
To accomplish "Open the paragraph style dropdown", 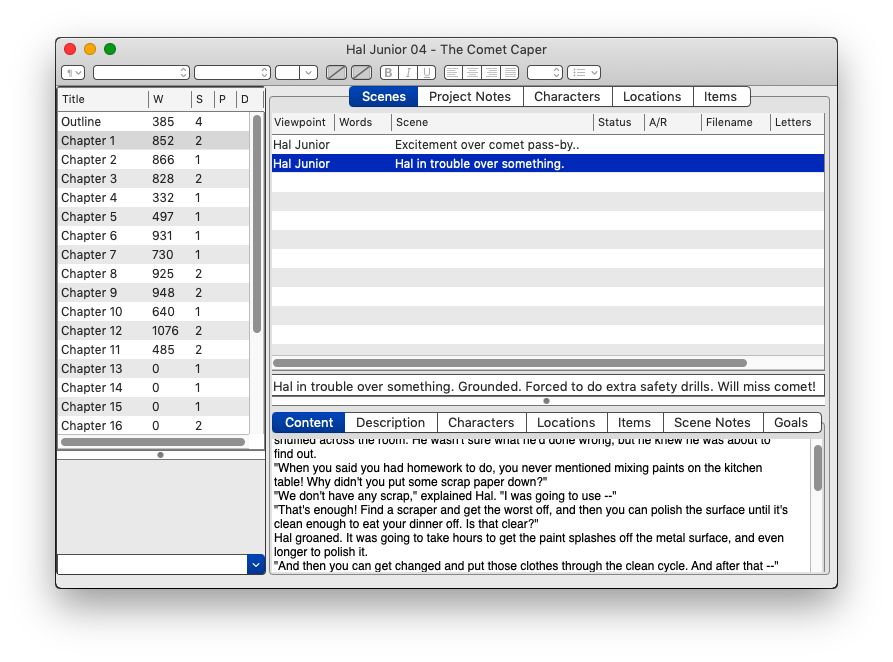I will pos(73,73).
